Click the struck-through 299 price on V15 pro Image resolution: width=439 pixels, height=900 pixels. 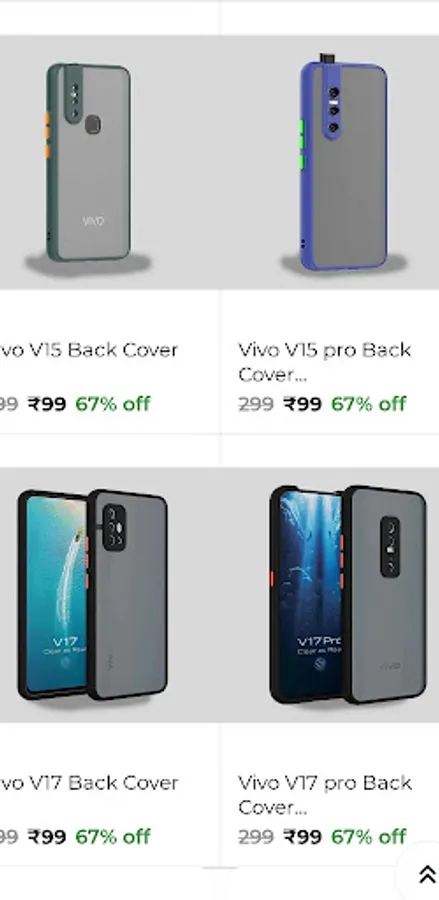[x=256, y=404]
